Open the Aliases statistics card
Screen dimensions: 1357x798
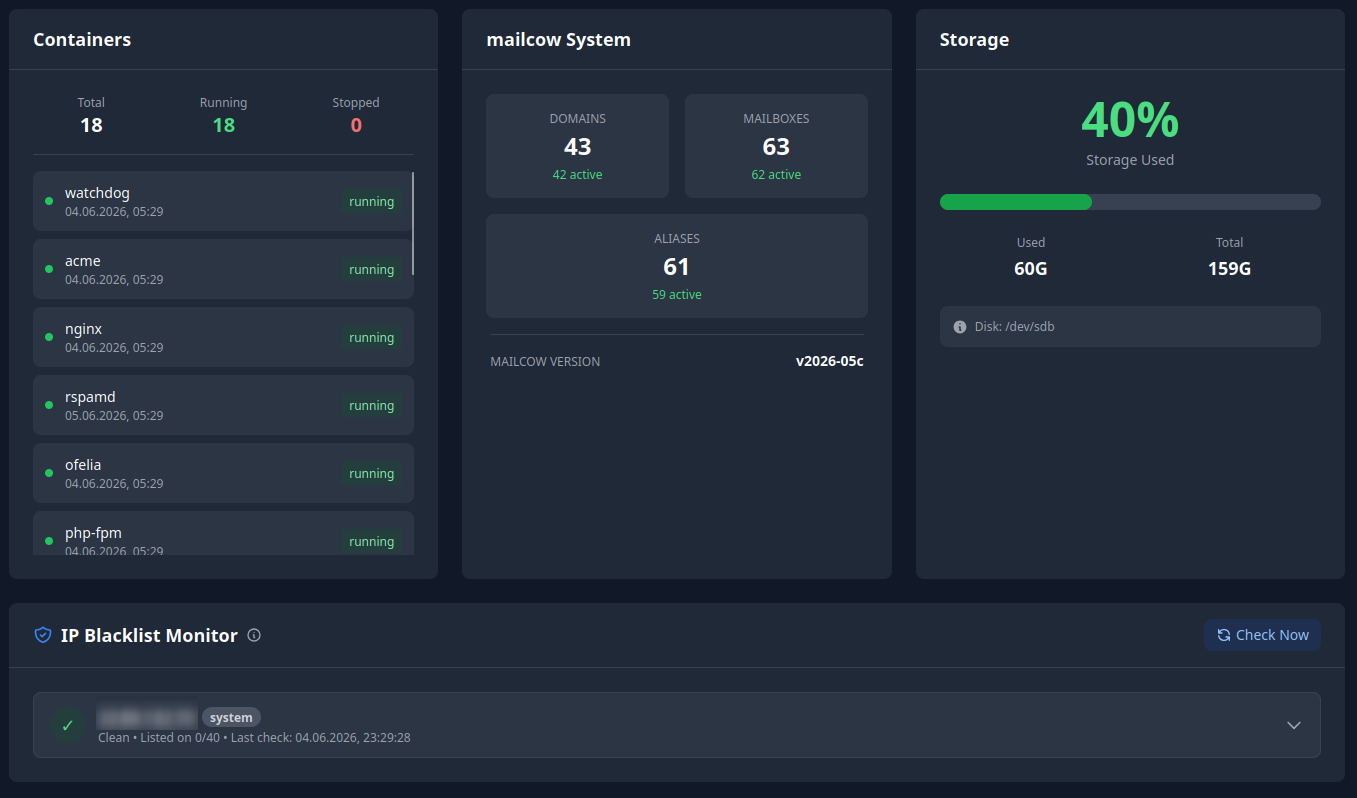tap(677, 266)
